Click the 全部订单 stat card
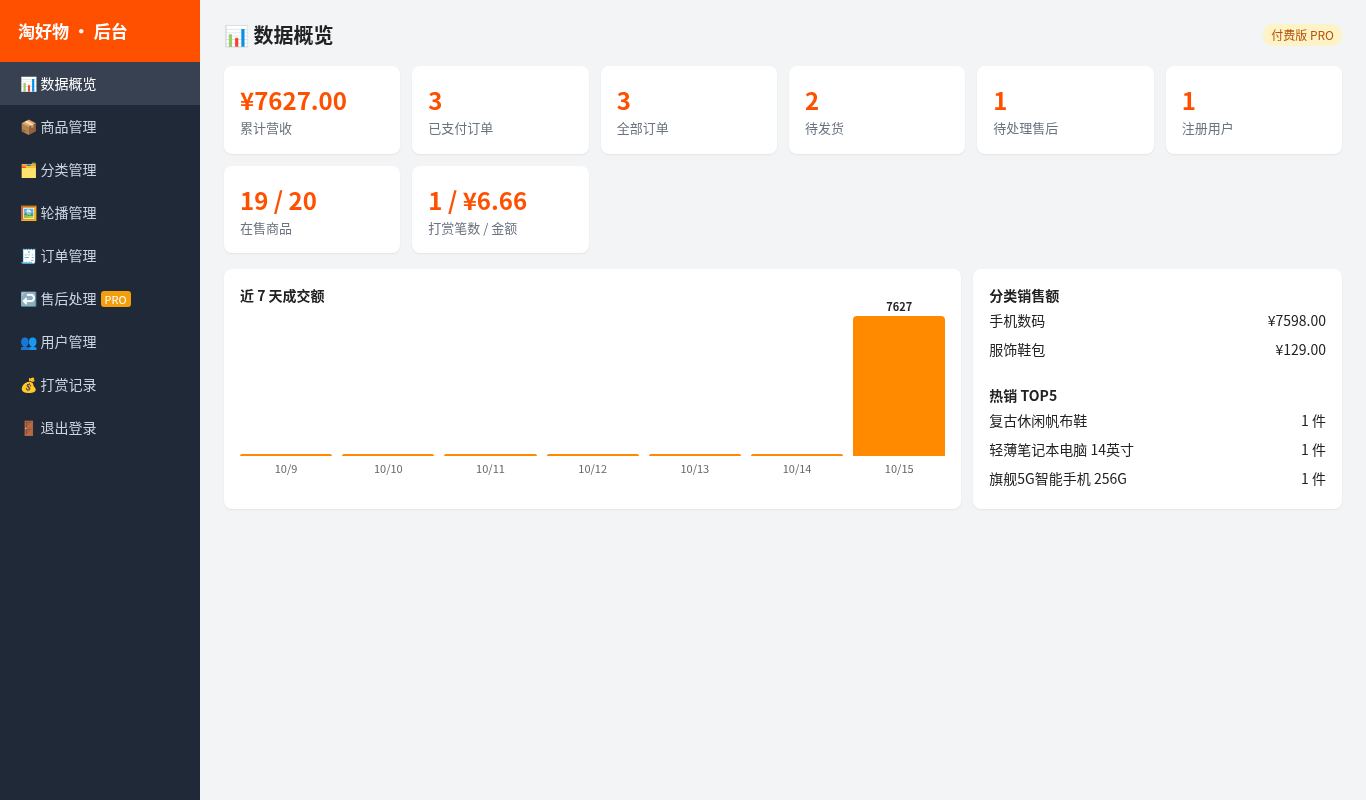 [689, 110]
